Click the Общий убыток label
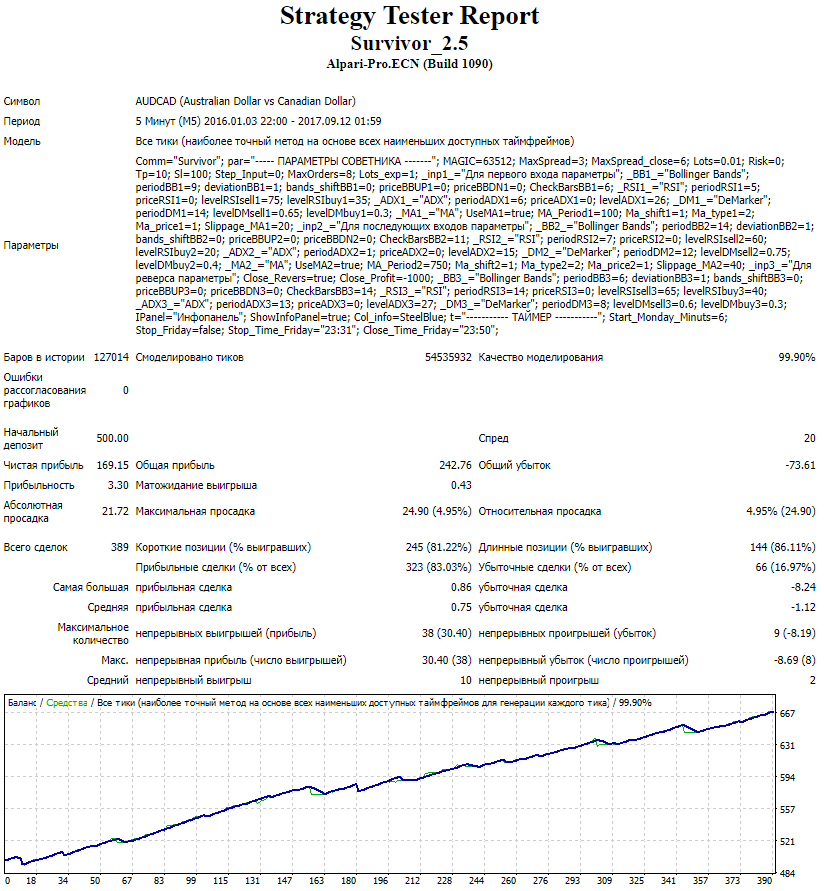824x891 pixels. point(514,465)
